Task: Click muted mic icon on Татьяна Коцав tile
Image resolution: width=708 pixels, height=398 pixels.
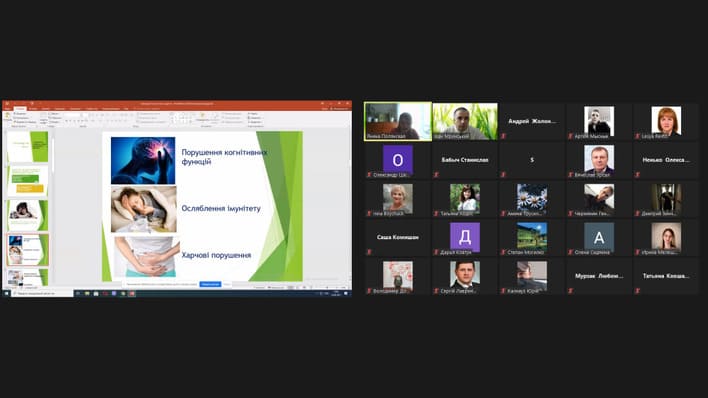Action: 638,291
